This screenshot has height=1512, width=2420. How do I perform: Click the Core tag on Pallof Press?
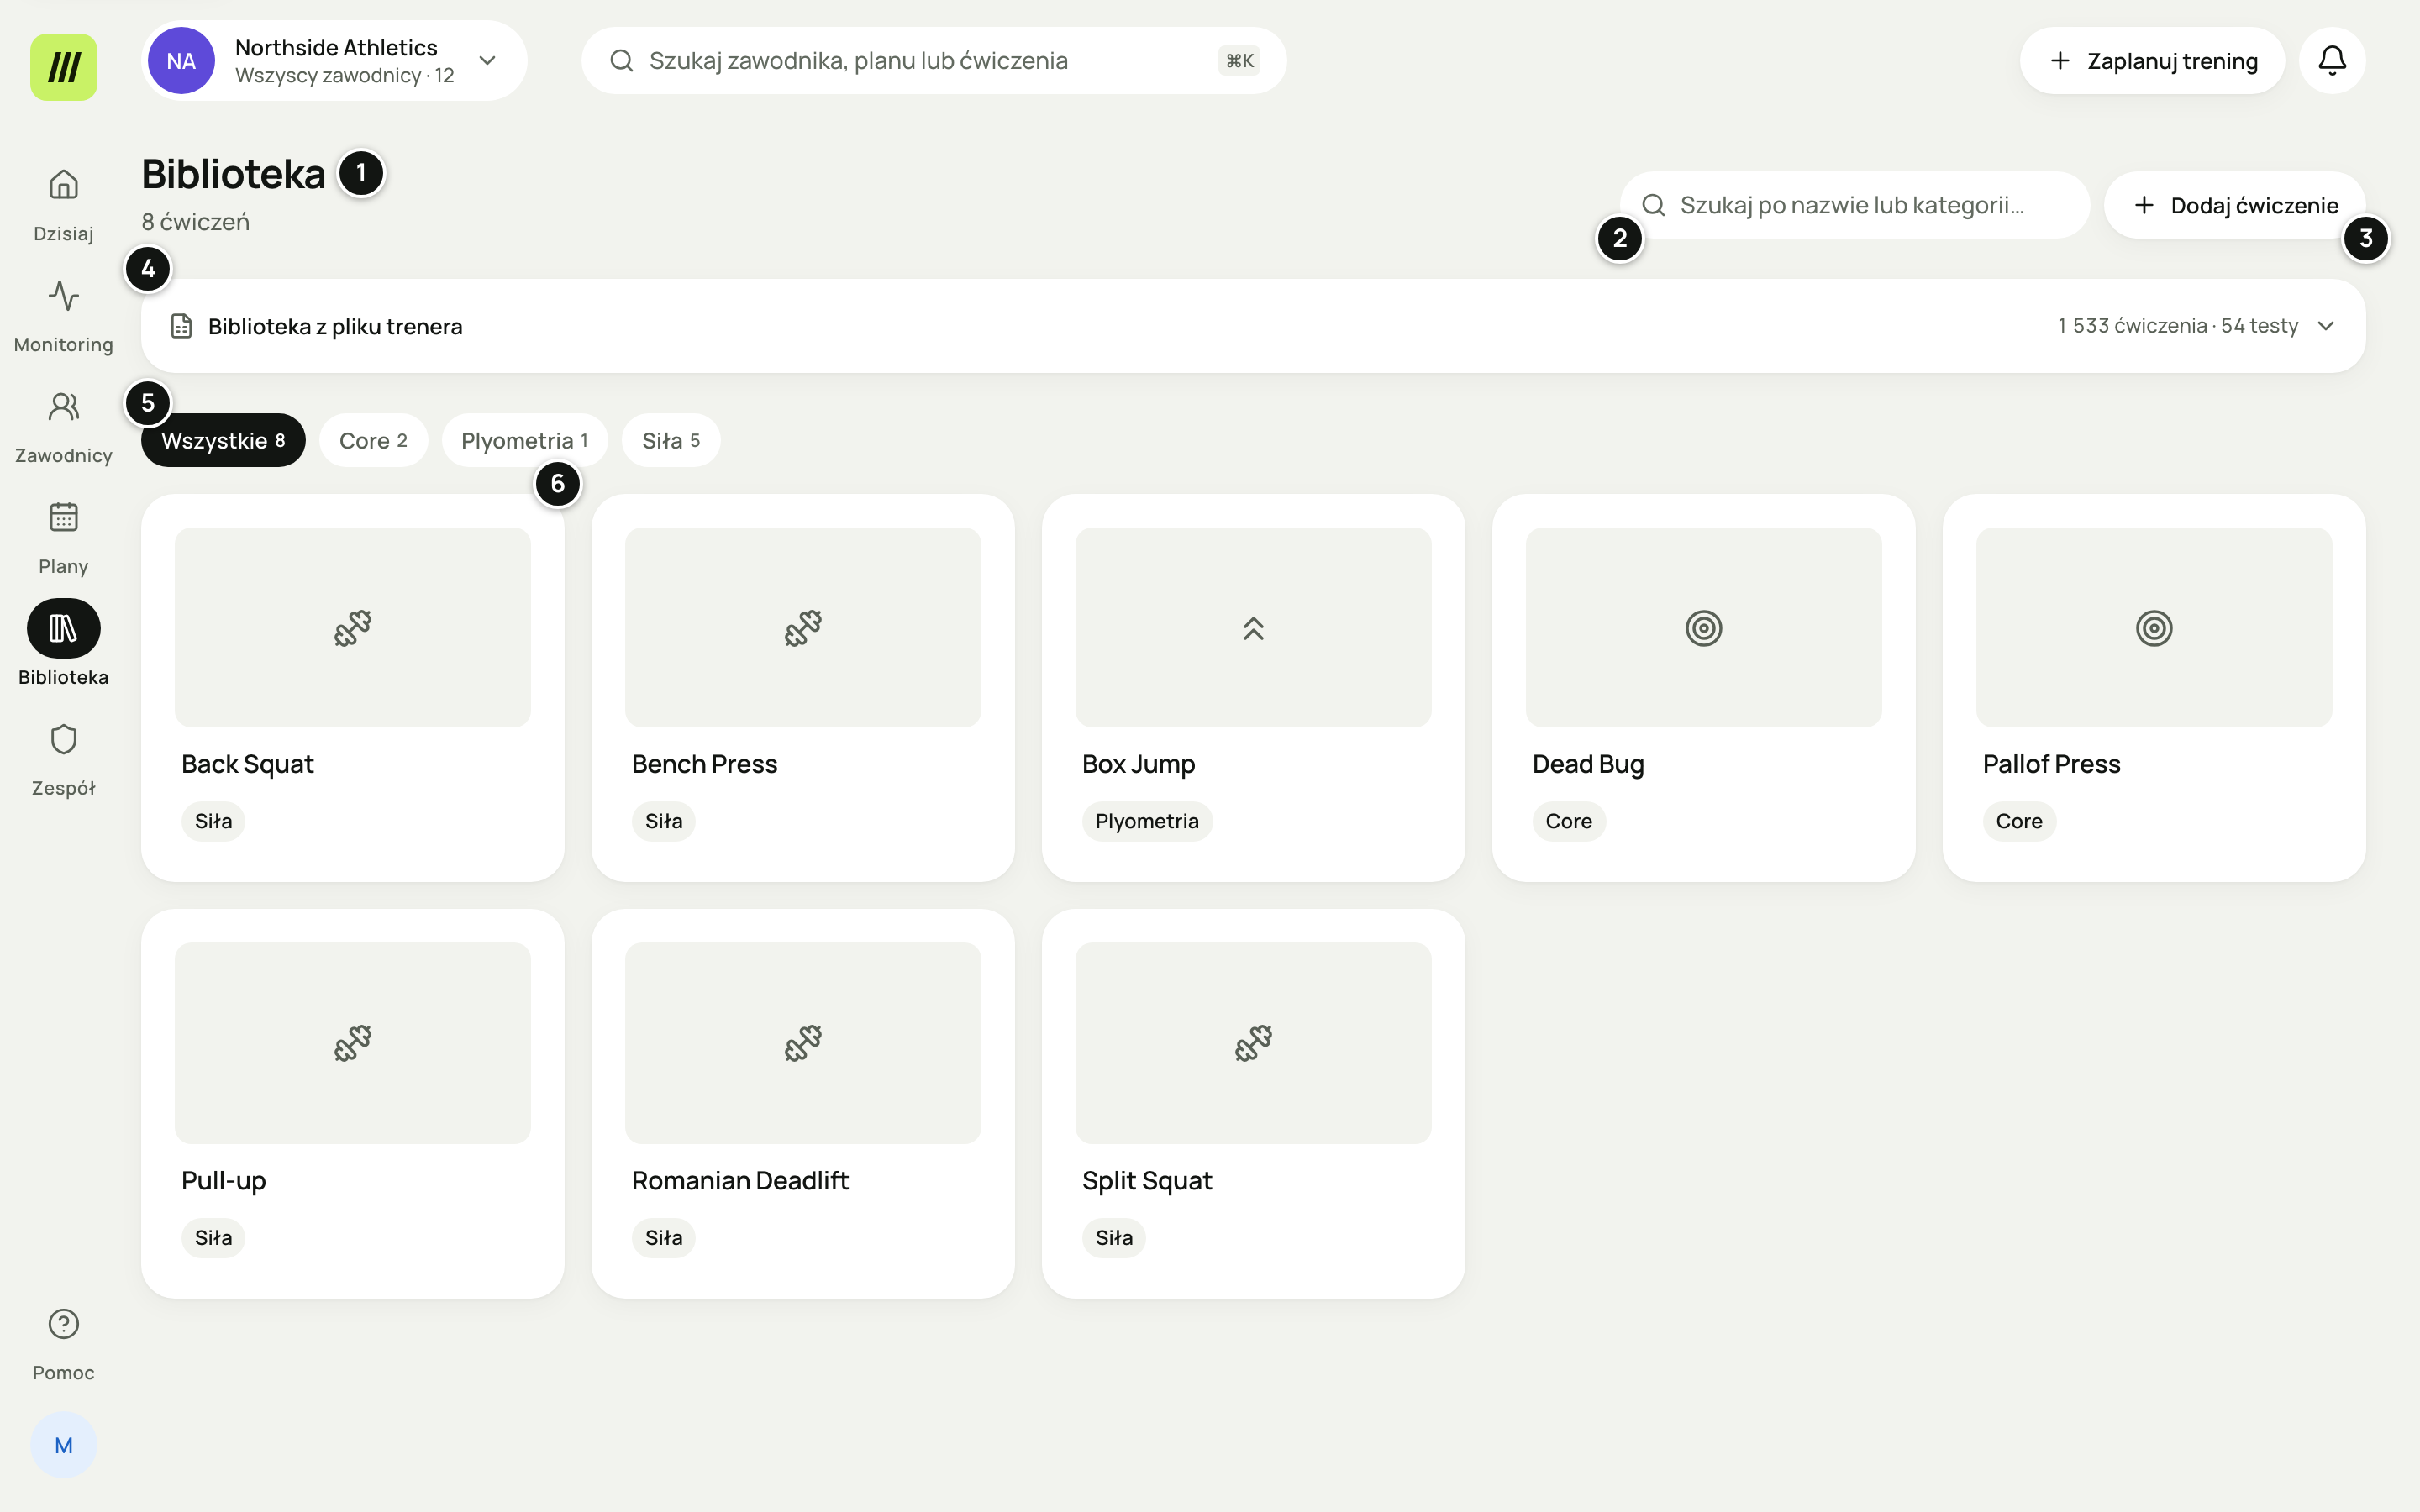click(2019, 821)
